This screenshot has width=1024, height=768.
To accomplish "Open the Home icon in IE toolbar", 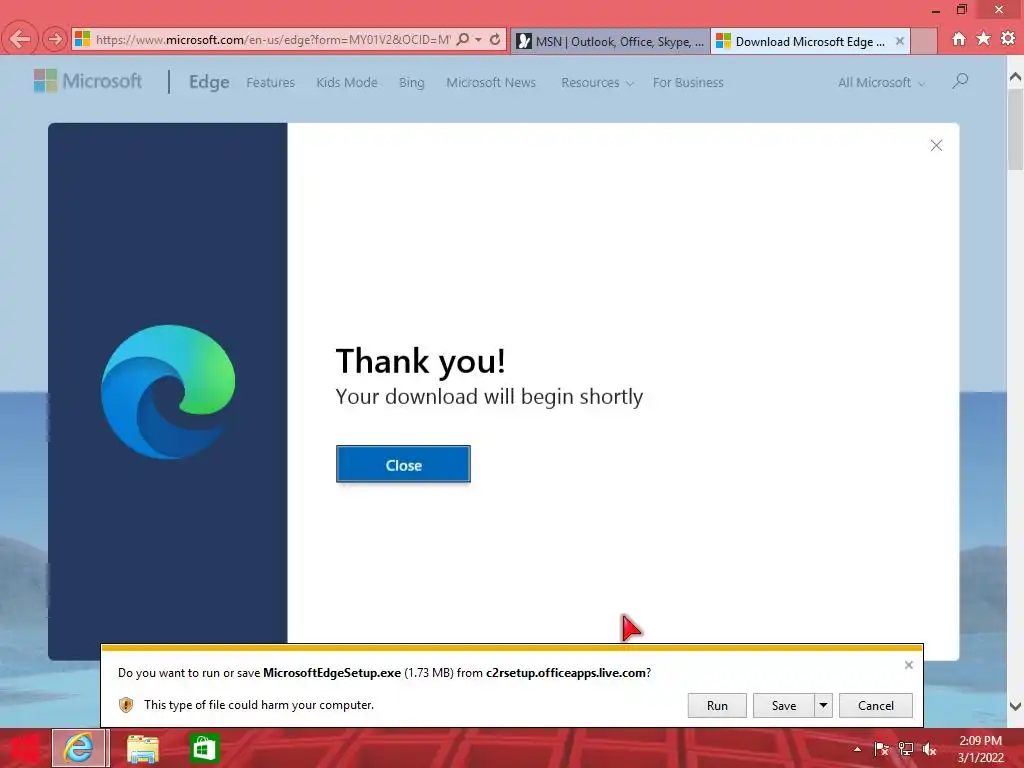I will (958, 39).
